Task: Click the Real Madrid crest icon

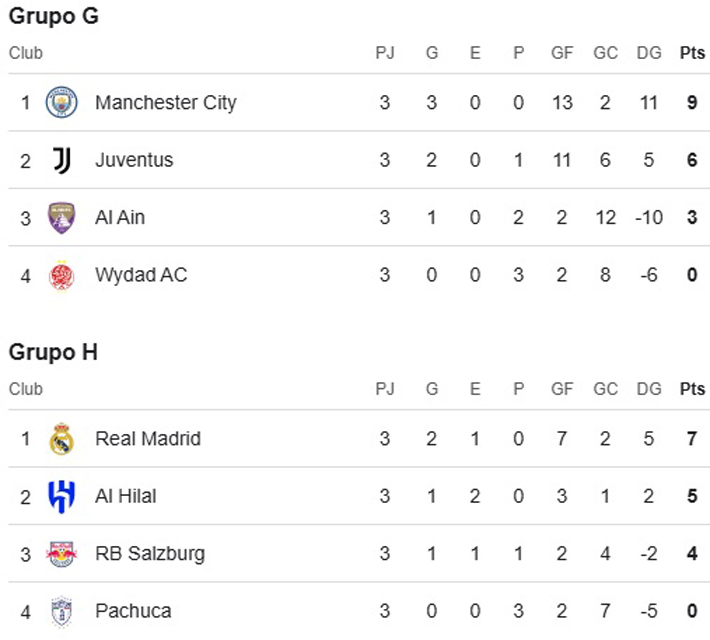Action: (x=62, y=439)
